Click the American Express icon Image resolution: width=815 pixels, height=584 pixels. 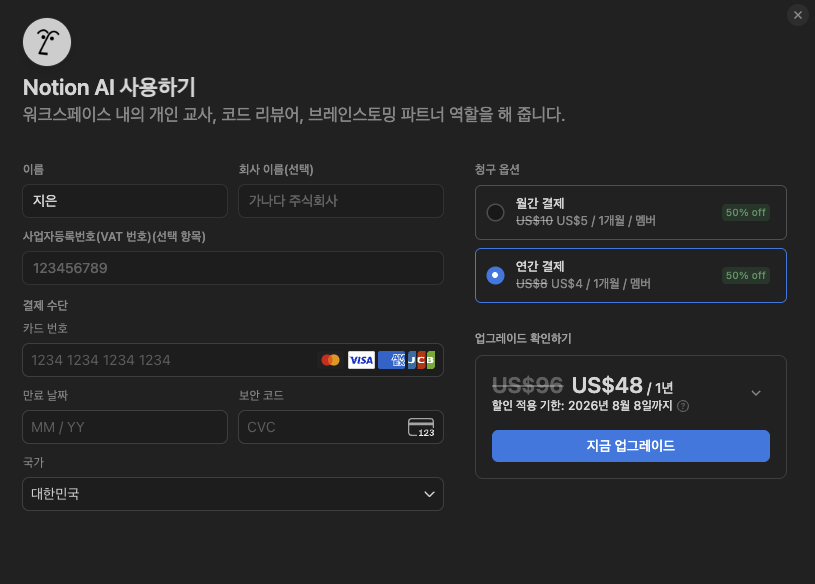(x=390, y=359)
